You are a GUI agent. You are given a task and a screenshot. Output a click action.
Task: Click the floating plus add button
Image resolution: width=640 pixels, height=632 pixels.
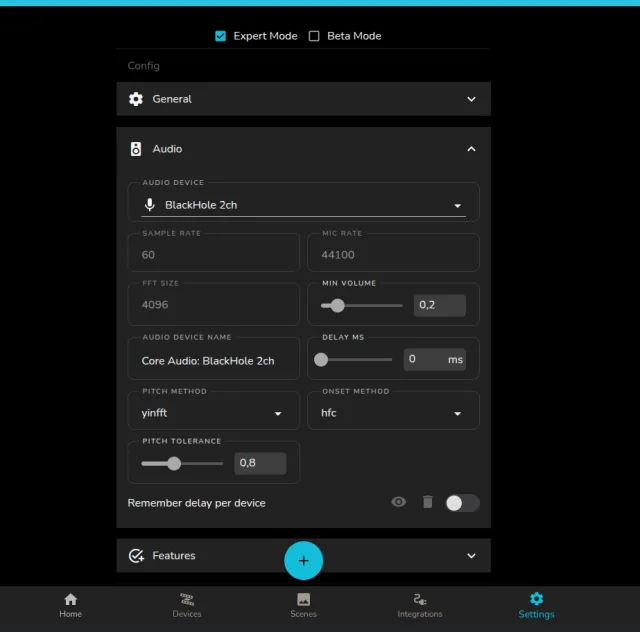click(303, 561)
